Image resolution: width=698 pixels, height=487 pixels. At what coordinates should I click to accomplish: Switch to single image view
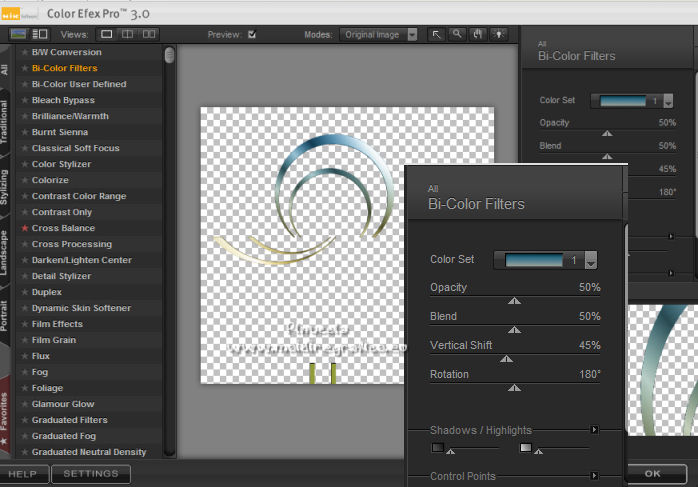click(x=107, y=34)
